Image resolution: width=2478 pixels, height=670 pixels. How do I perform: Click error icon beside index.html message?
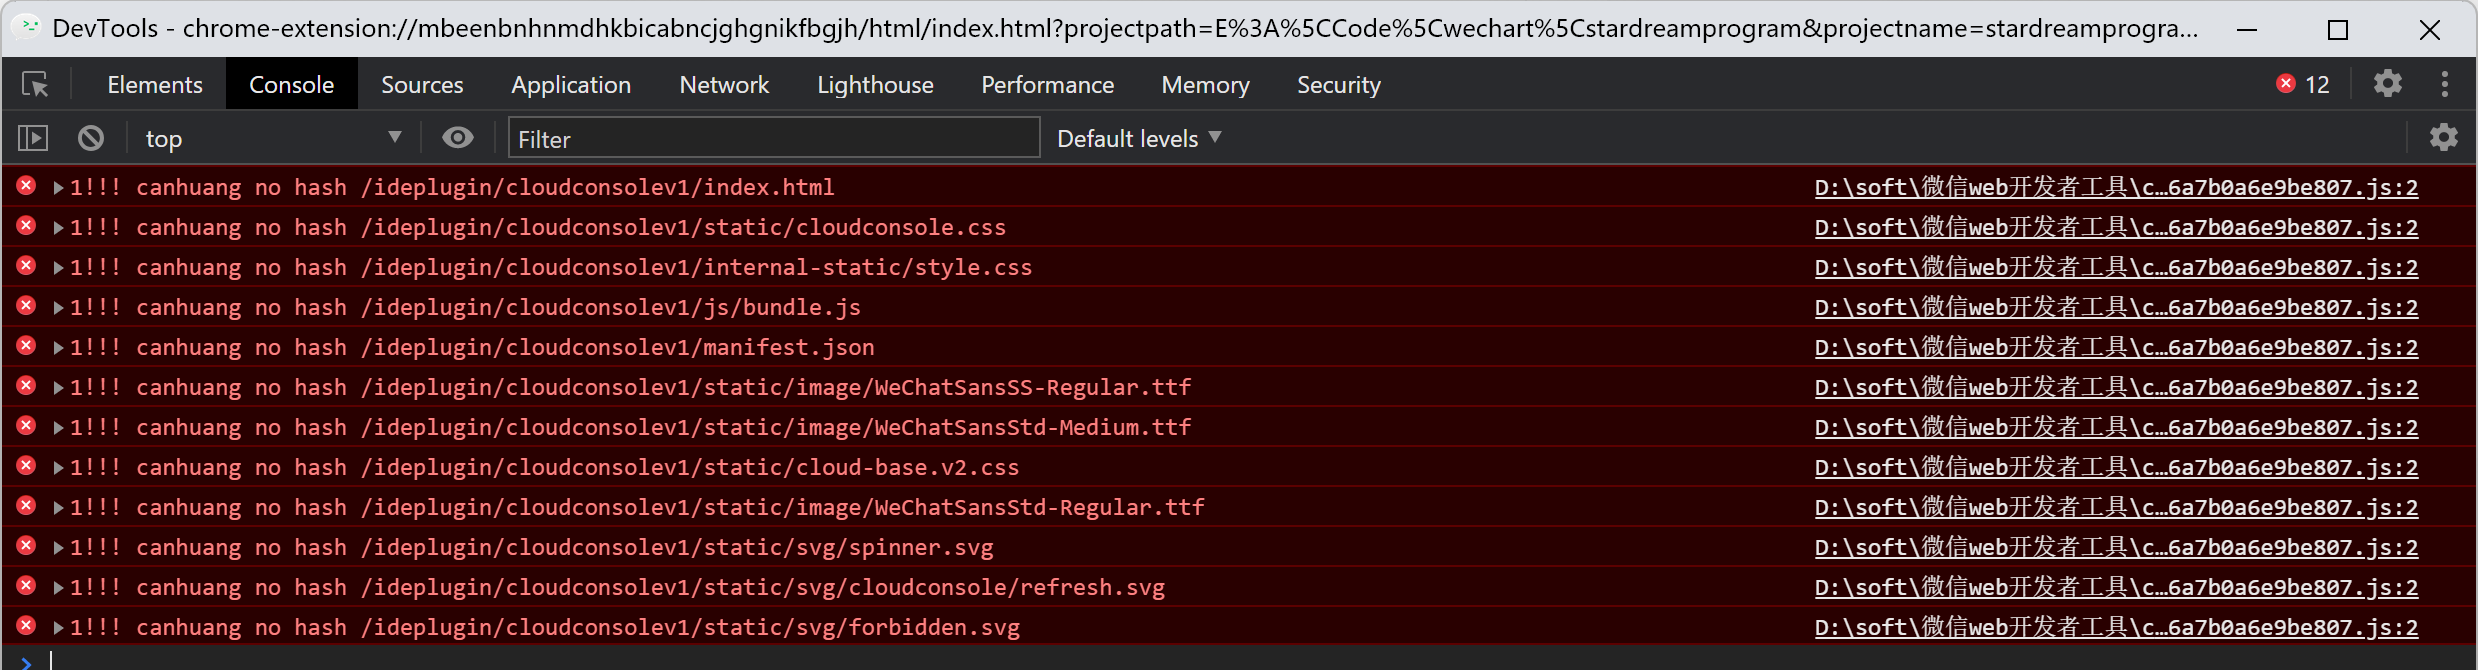point(27,186)
